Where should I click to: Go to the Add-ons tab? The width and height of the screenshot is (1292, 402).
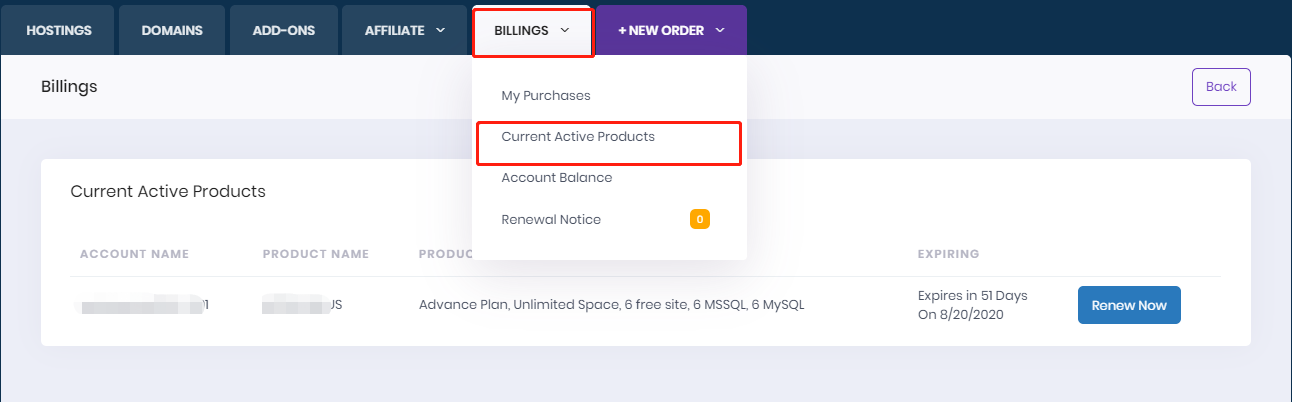[284, 30]
